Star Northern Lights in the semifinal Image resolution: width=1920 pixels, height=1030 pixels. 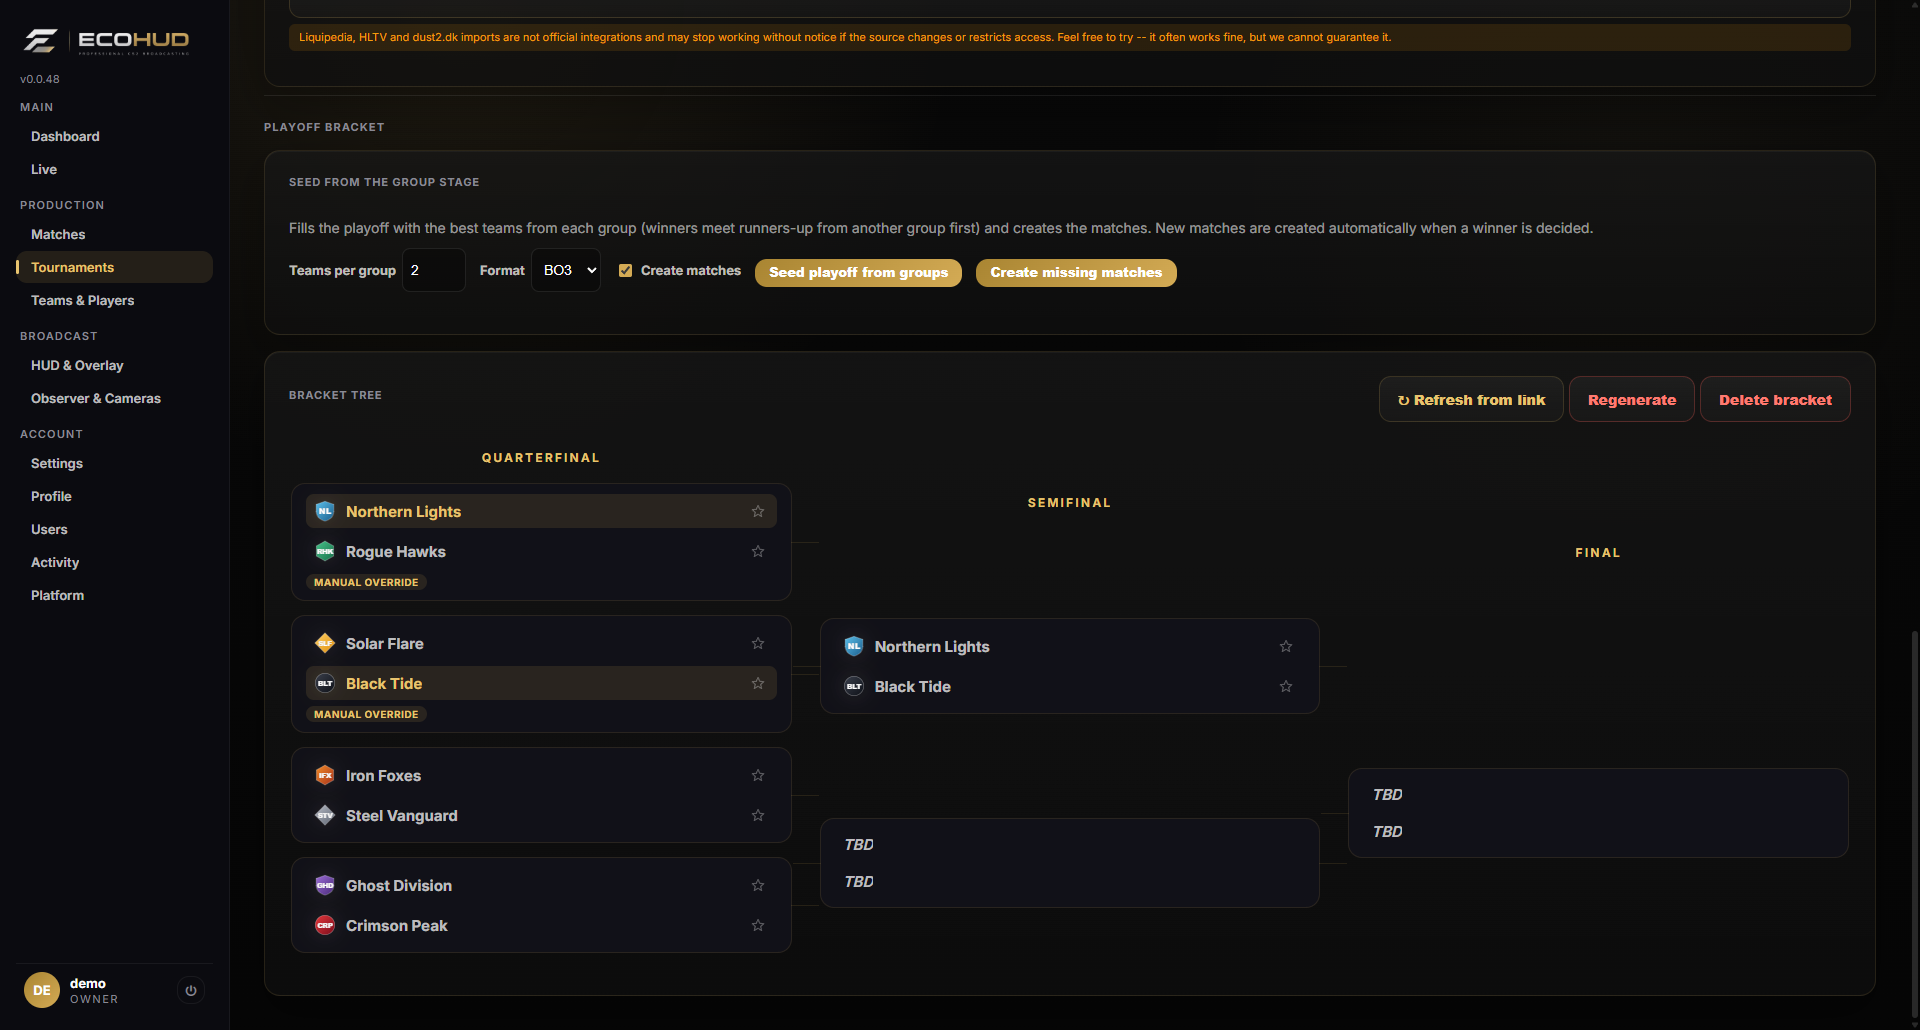tap(1286, 646)
